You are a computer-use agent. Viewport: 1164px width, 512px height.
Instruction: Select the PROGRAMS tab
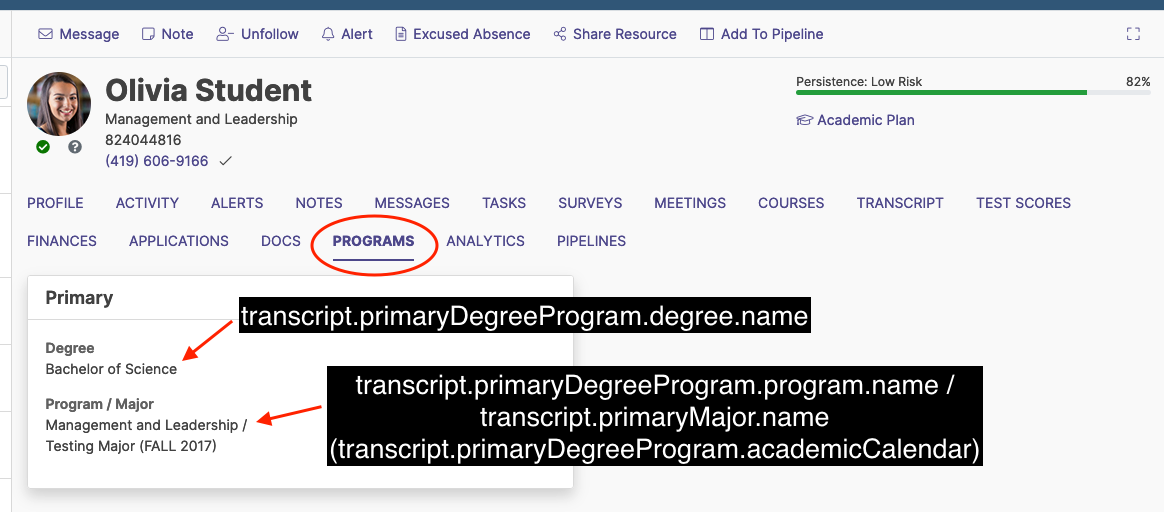click(x=373, y=240)
